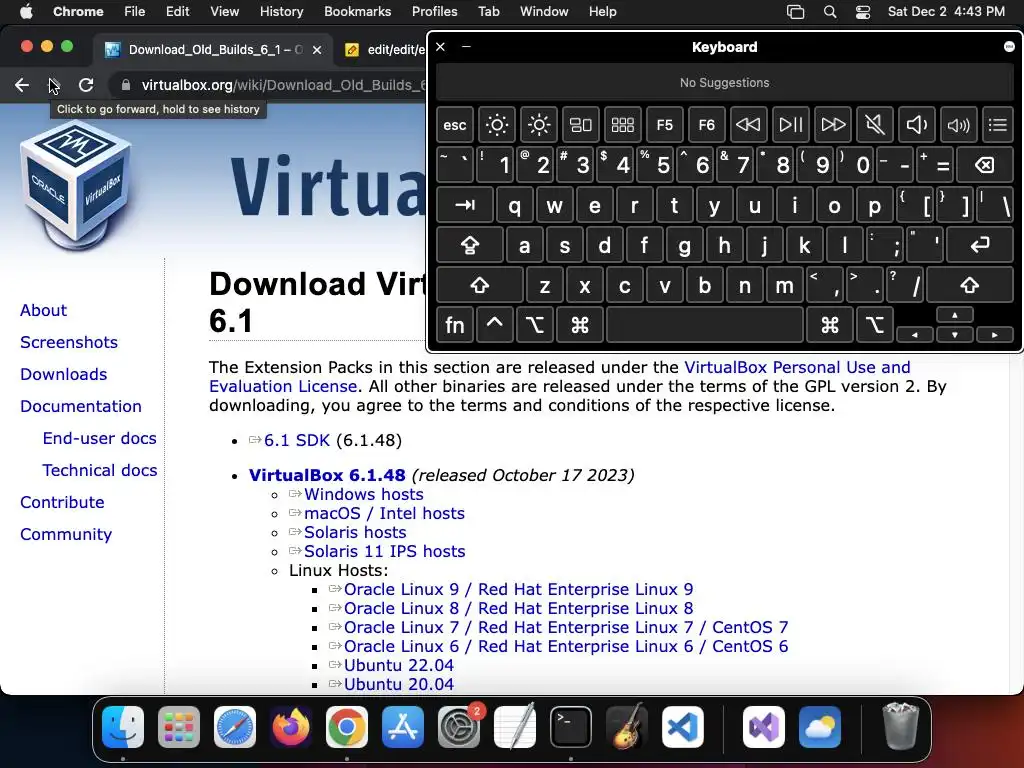Tap the left shift key
This screenshot has width=1024, height=768.
click(479, 285)
